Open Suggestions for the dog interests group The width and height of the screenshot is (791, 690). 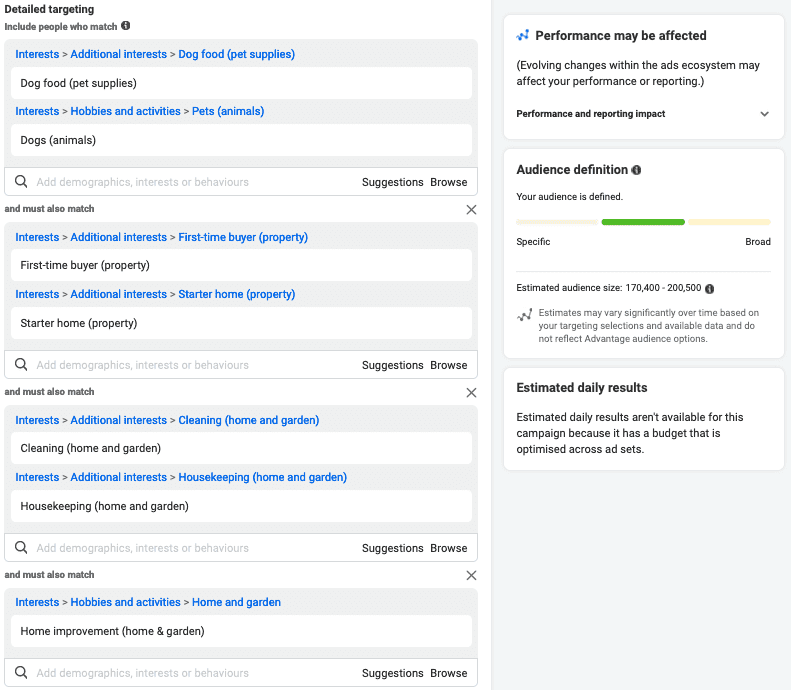tap(392, 182)
